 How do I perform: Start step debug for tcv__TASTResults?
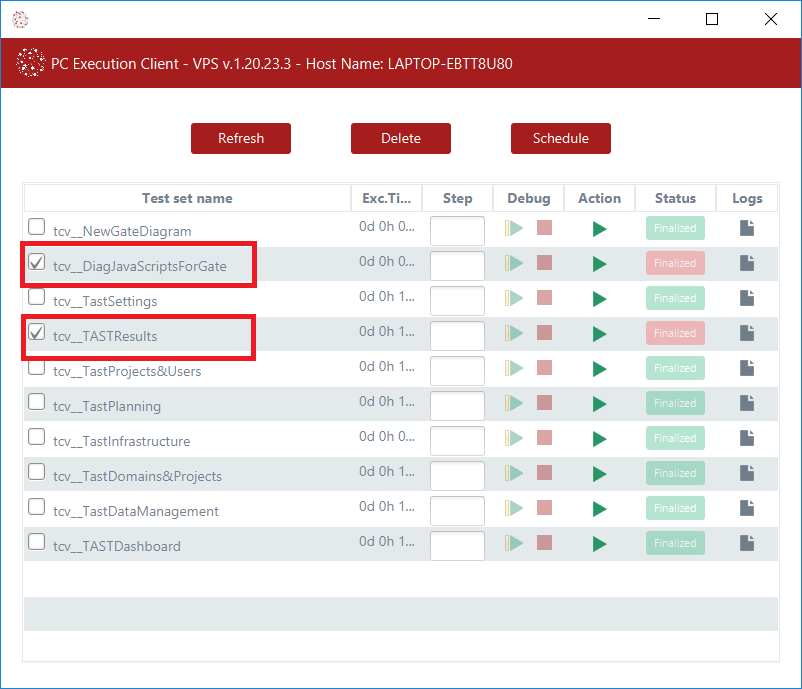coord(514,333)
